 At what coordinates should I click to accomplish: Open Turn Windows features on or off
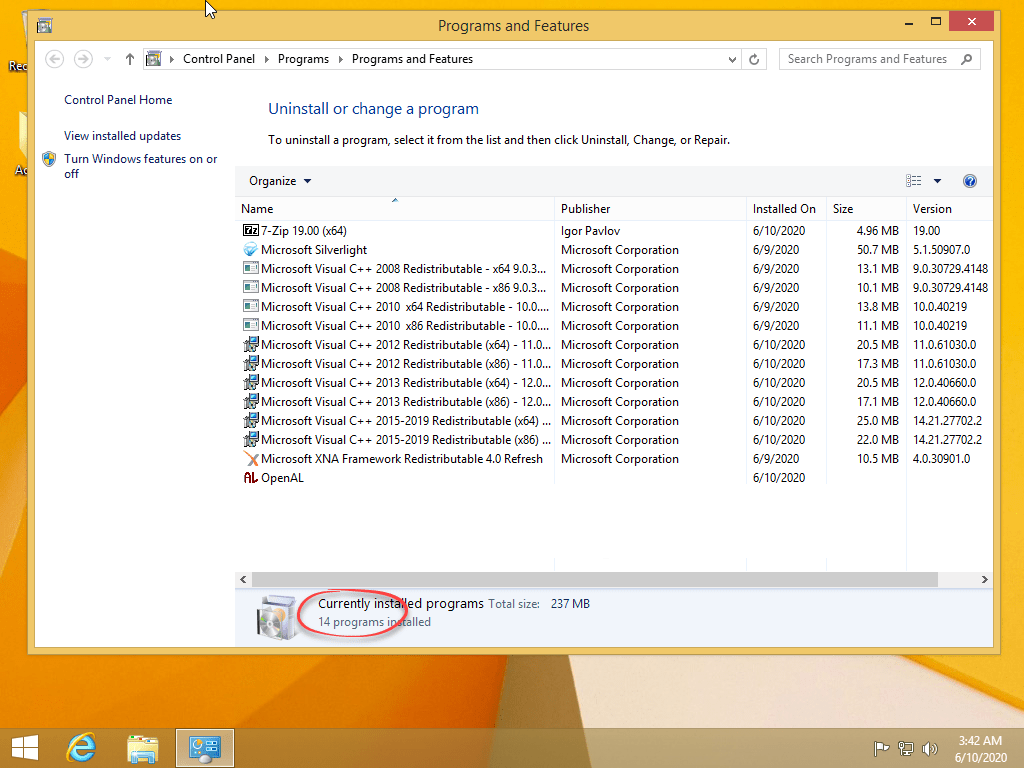tap(140, 166)
